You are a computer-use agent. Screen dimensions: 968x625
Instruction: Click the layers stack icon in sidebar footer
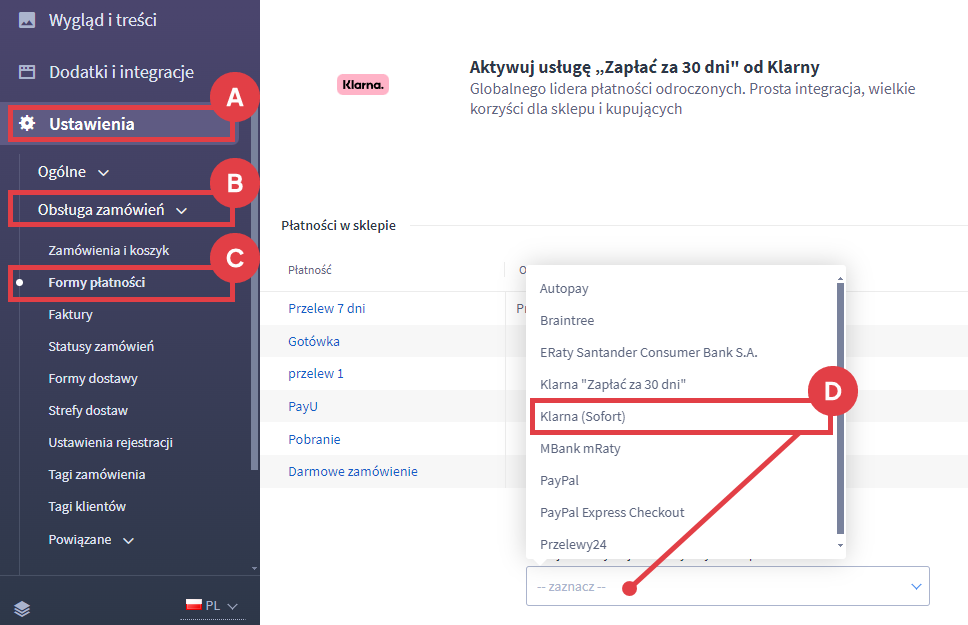pos(22,609)
